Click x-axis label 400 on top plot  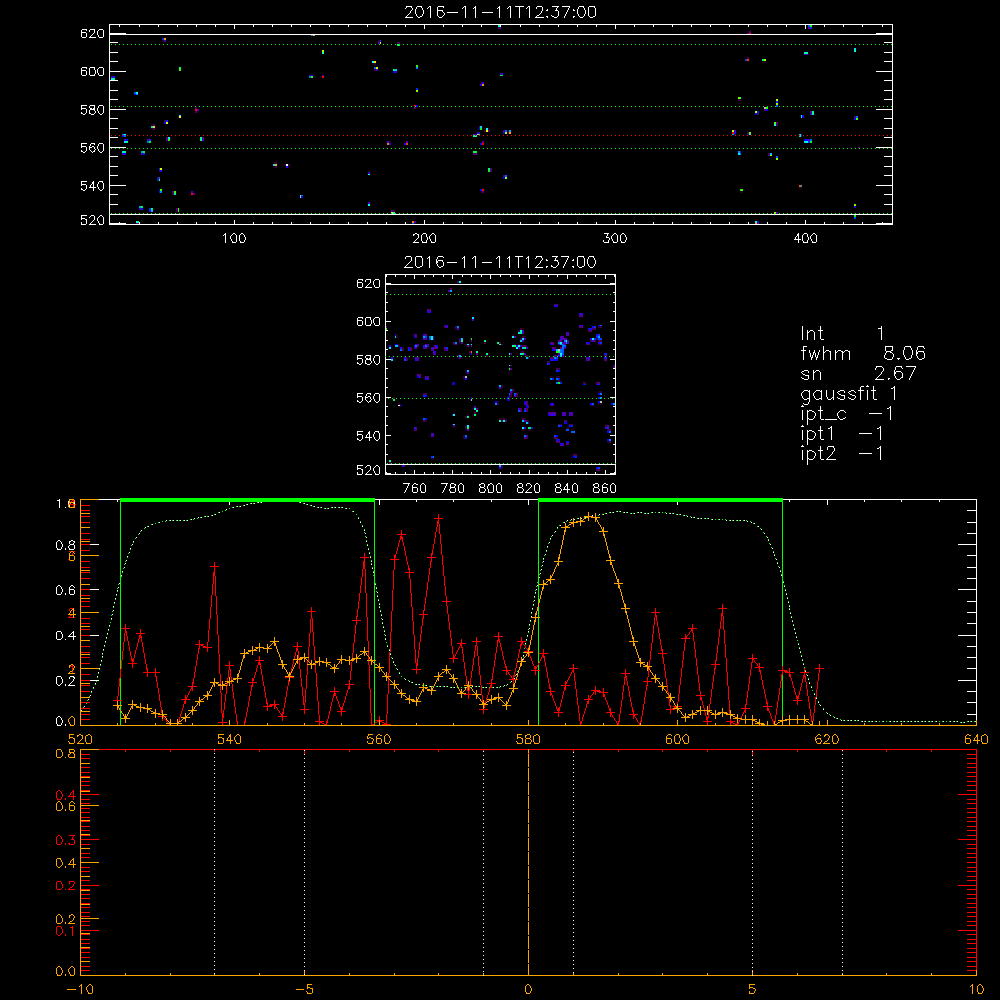coord(805,239)
